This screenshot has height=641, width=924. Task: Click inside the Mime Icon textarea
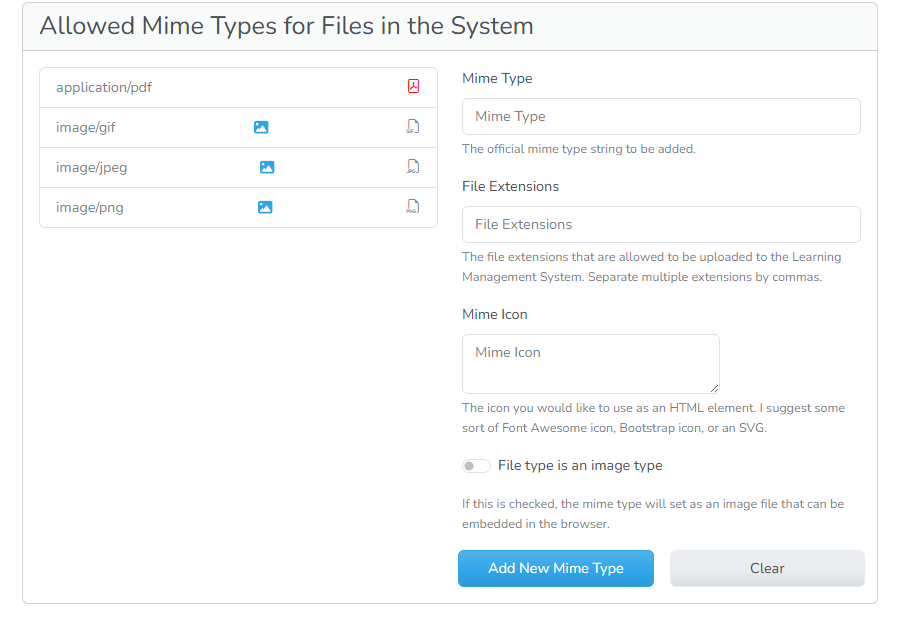(590, 364)
